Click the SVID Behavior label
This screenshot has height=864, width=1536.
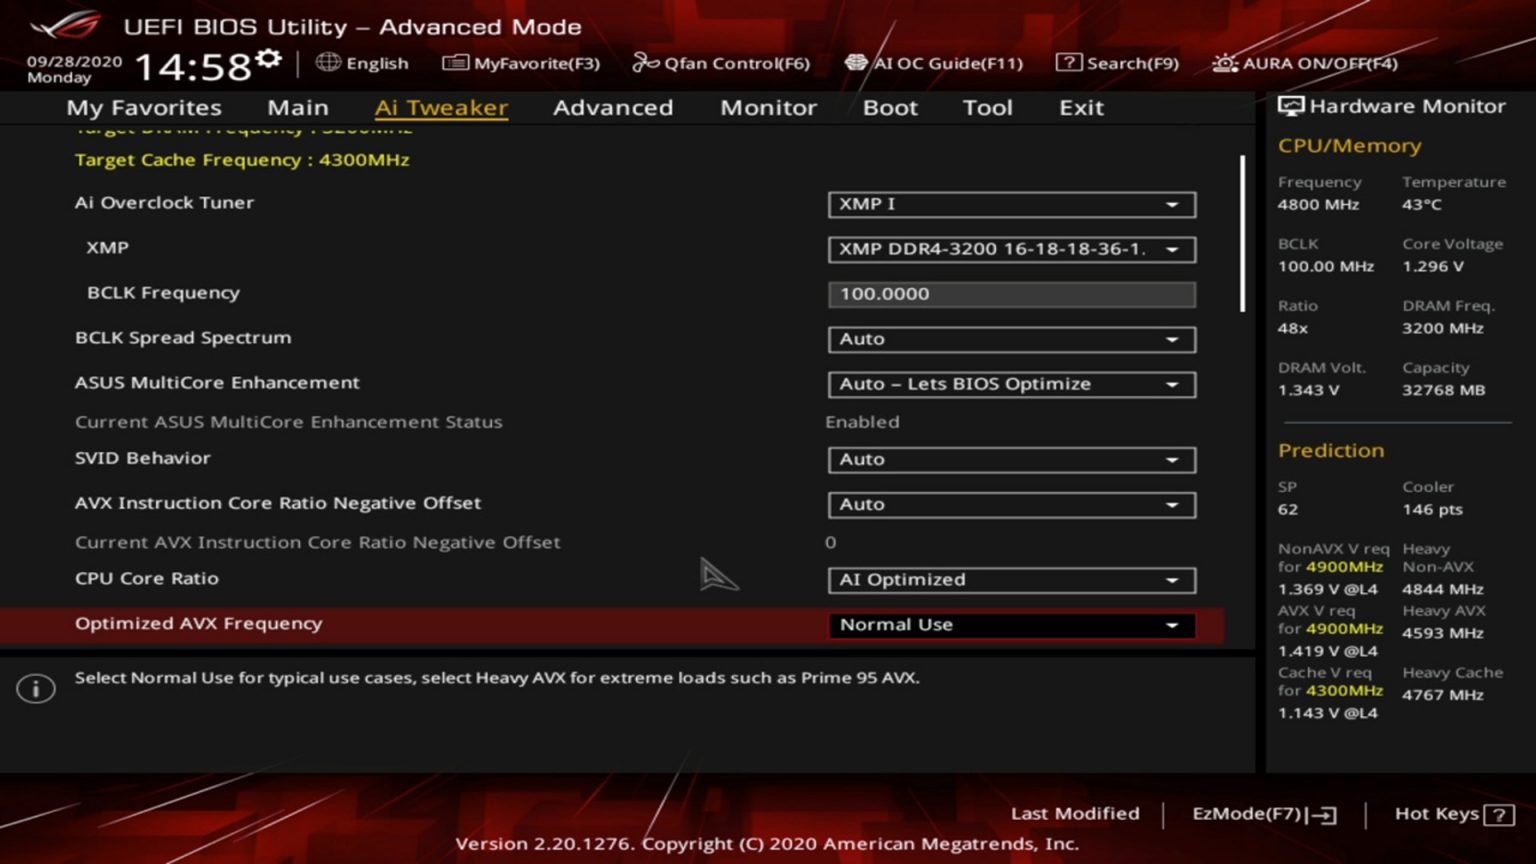coord(143,458)
